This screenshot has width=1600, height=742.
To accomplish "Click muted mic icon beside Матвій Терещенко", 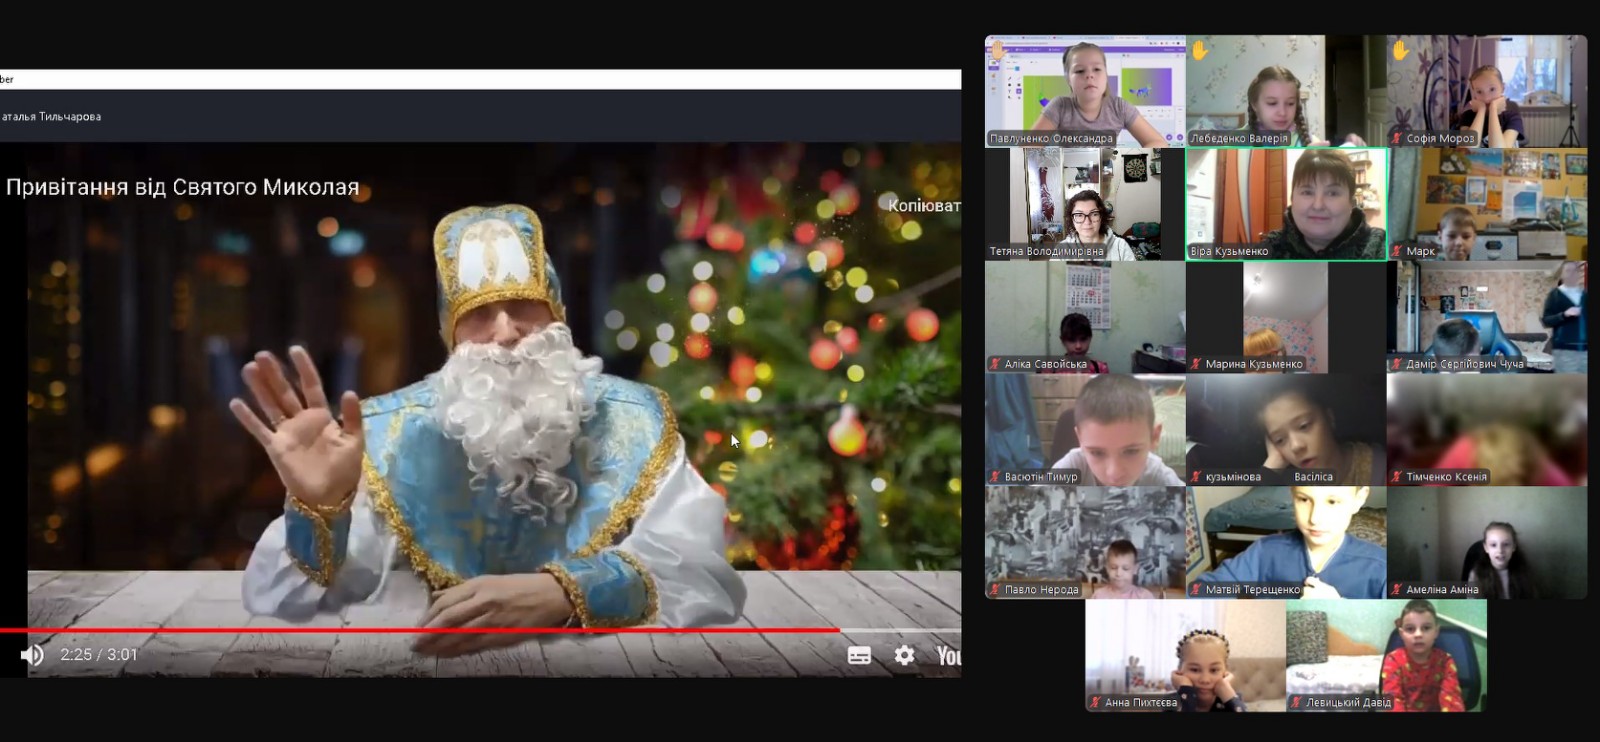I will pyautogui.click(x=1196, y=590).
